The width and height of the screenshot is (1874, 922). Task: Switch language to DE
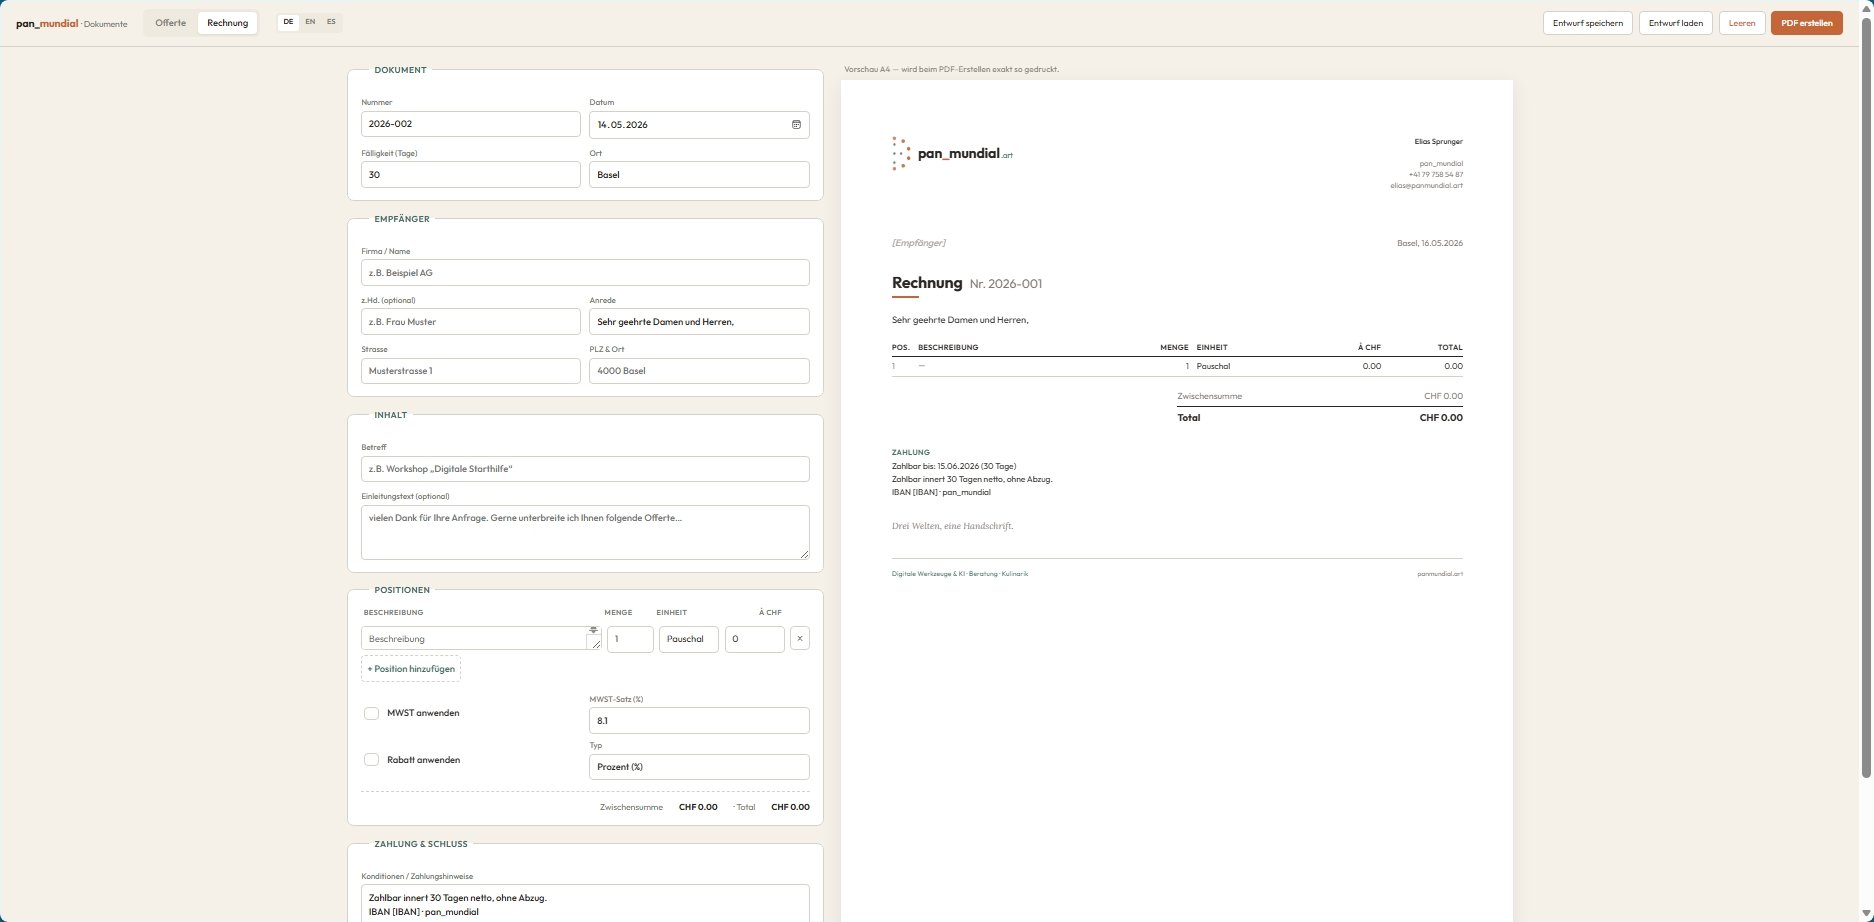288,22
